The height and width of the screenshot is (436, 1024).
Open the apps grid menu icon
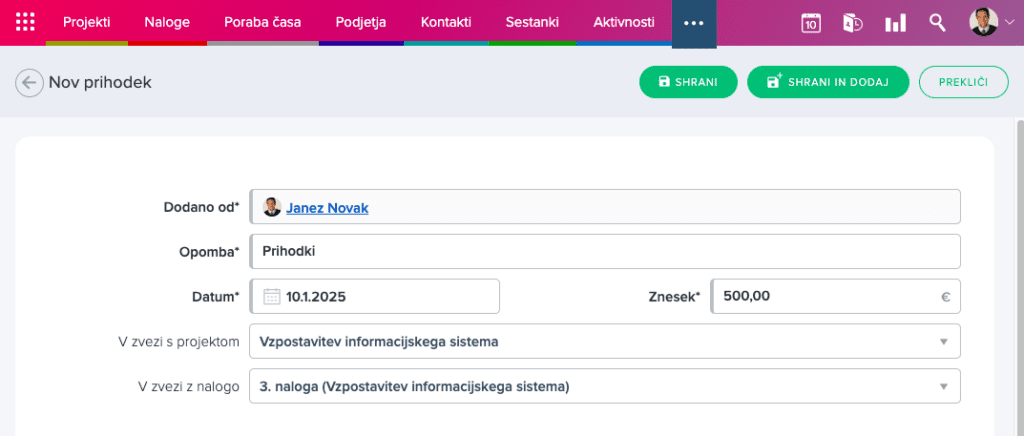click(x=26, y=22)
